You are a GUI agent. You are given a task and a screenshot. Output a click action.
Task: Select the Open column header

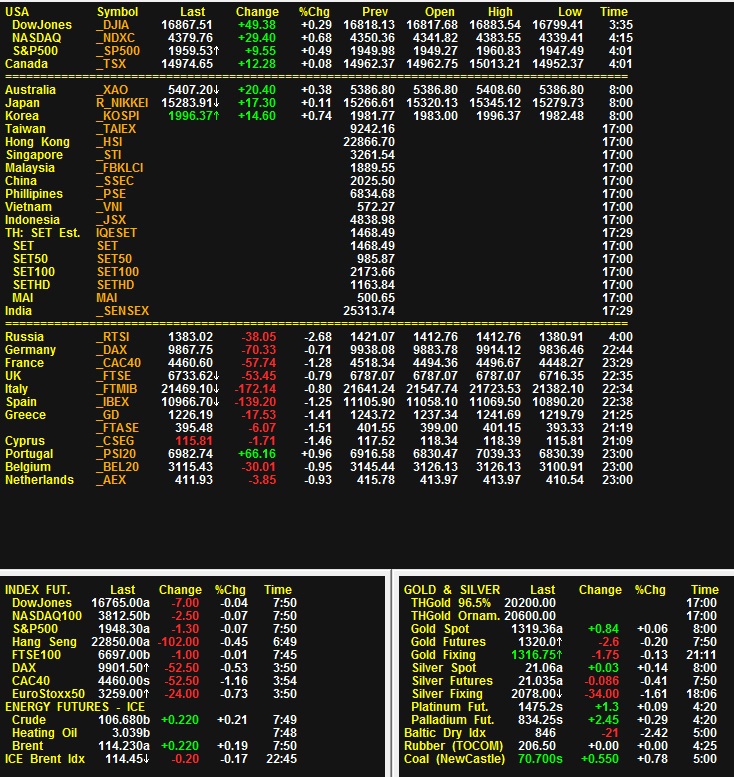[x=440, y=12]
